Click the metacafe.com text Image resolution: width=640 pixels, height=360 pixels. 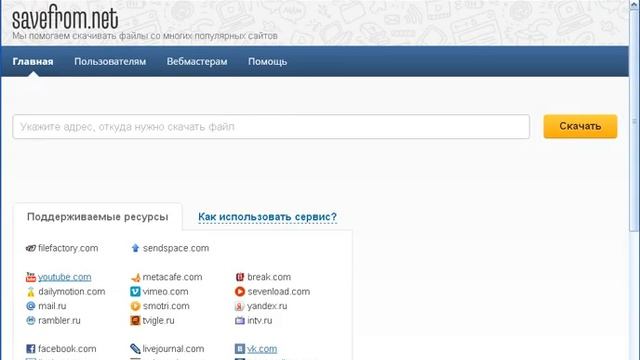172,277
